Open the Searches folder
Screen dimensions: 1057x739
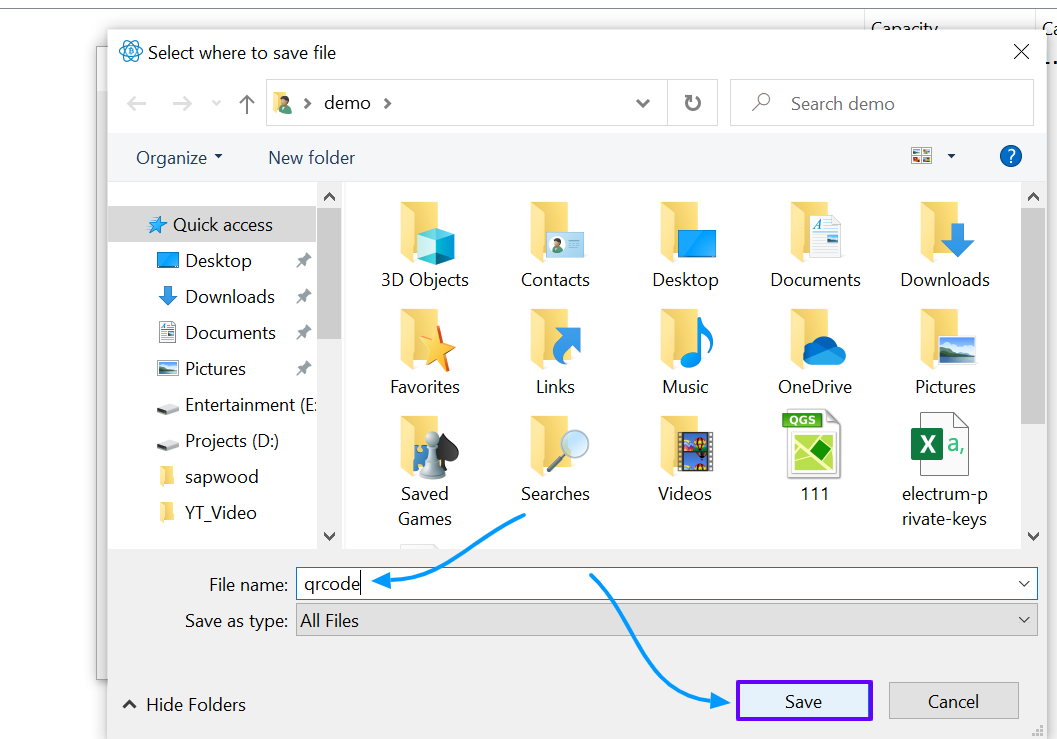tap(555, 460)
